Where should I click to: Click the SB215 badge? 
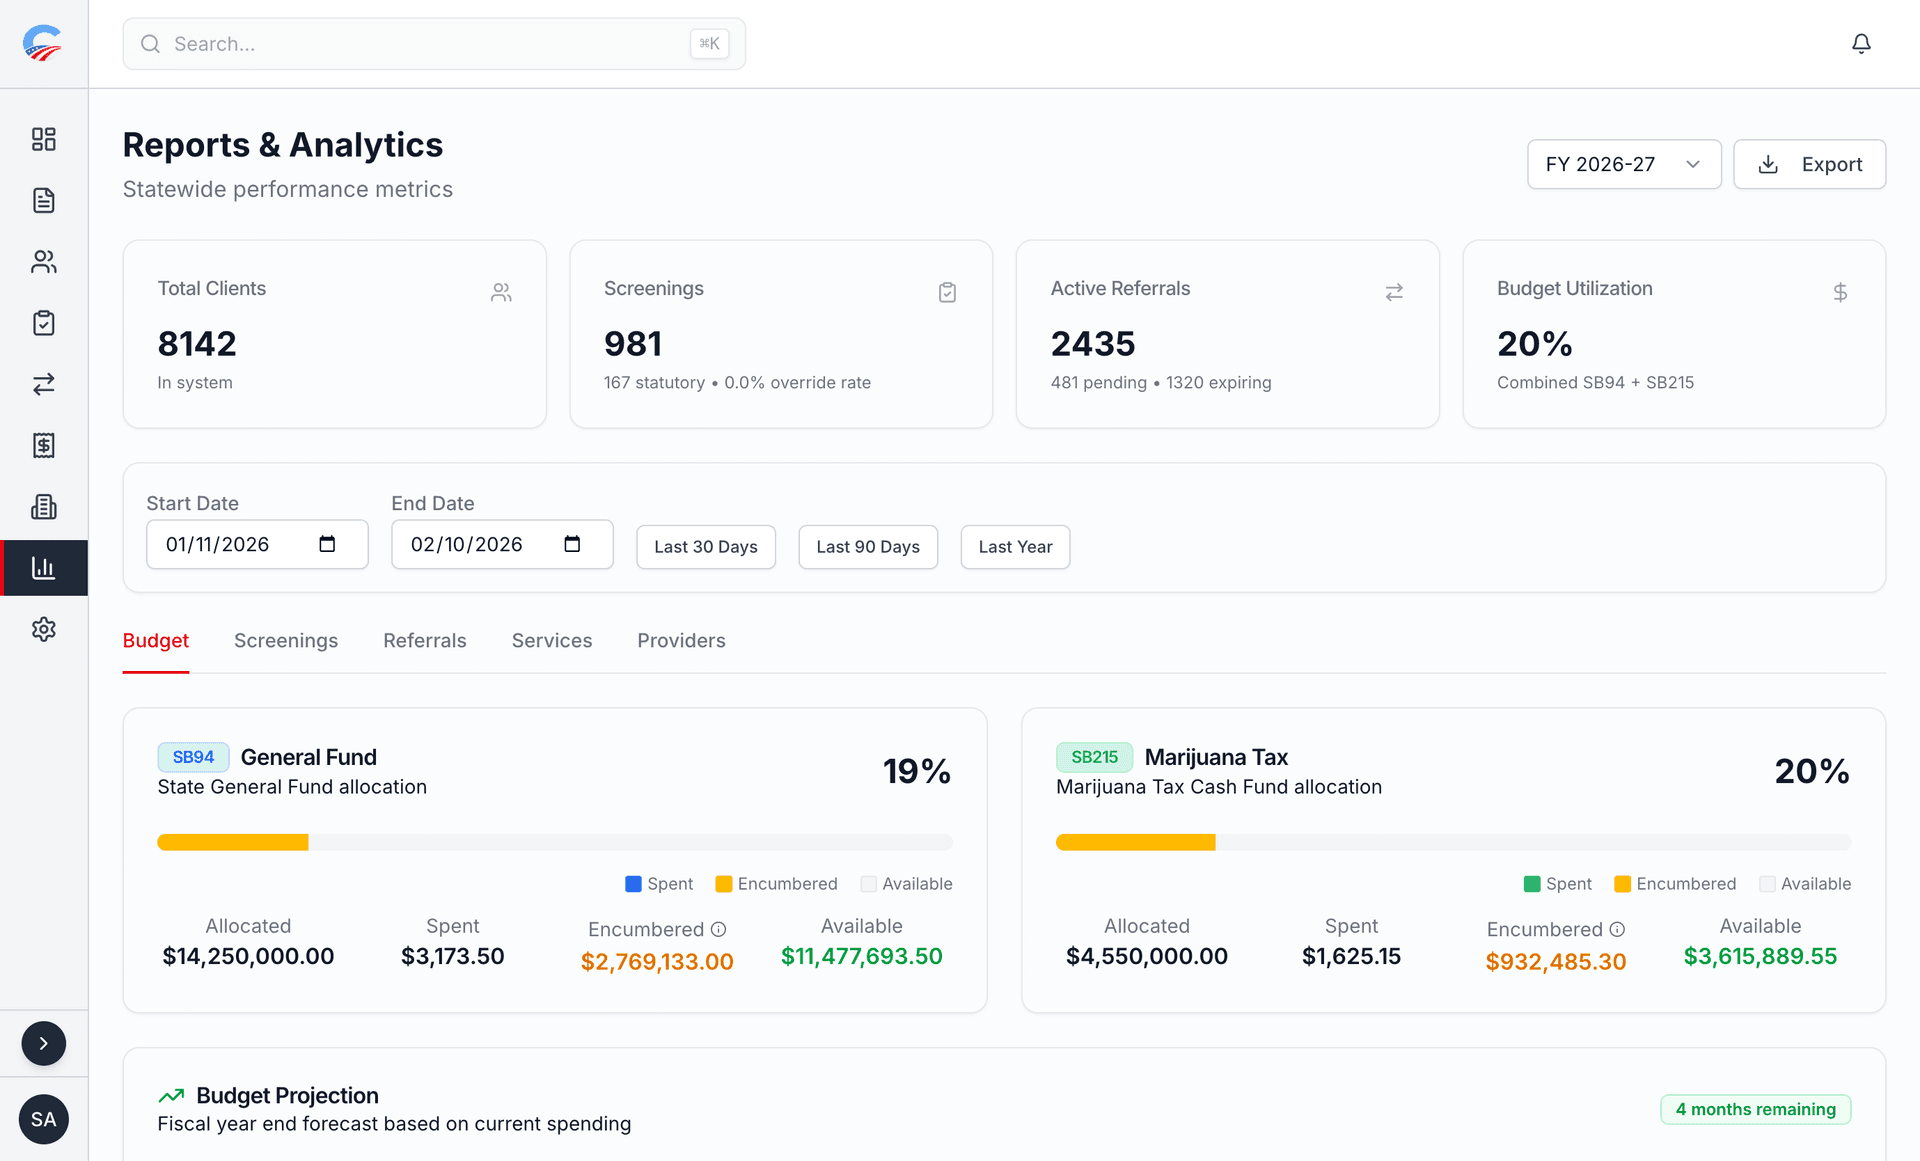click(1094, 757)
